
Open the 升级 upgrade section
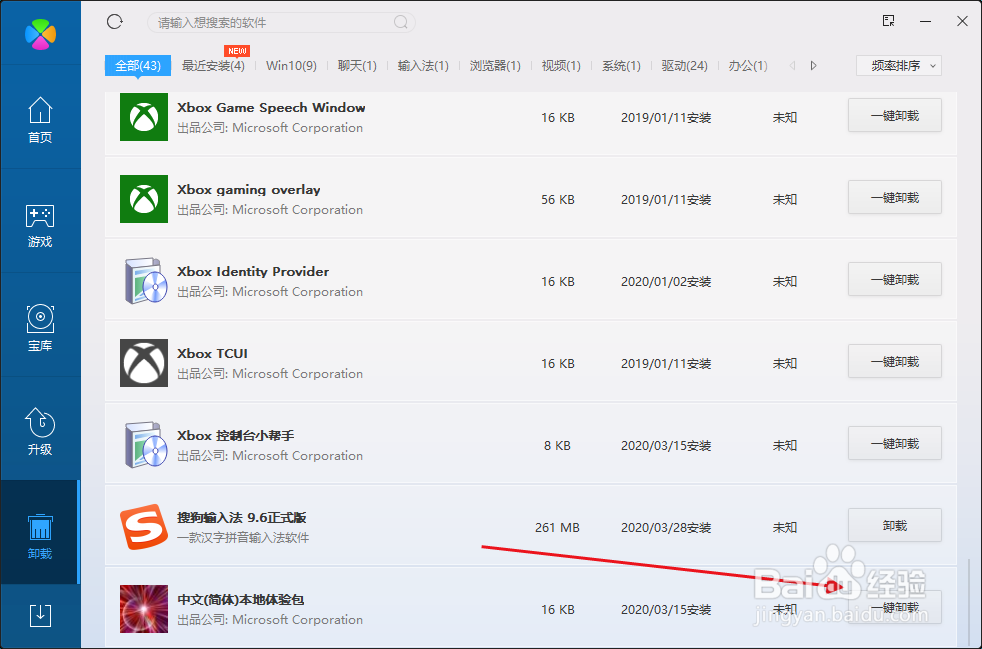(x=40, y=432)
